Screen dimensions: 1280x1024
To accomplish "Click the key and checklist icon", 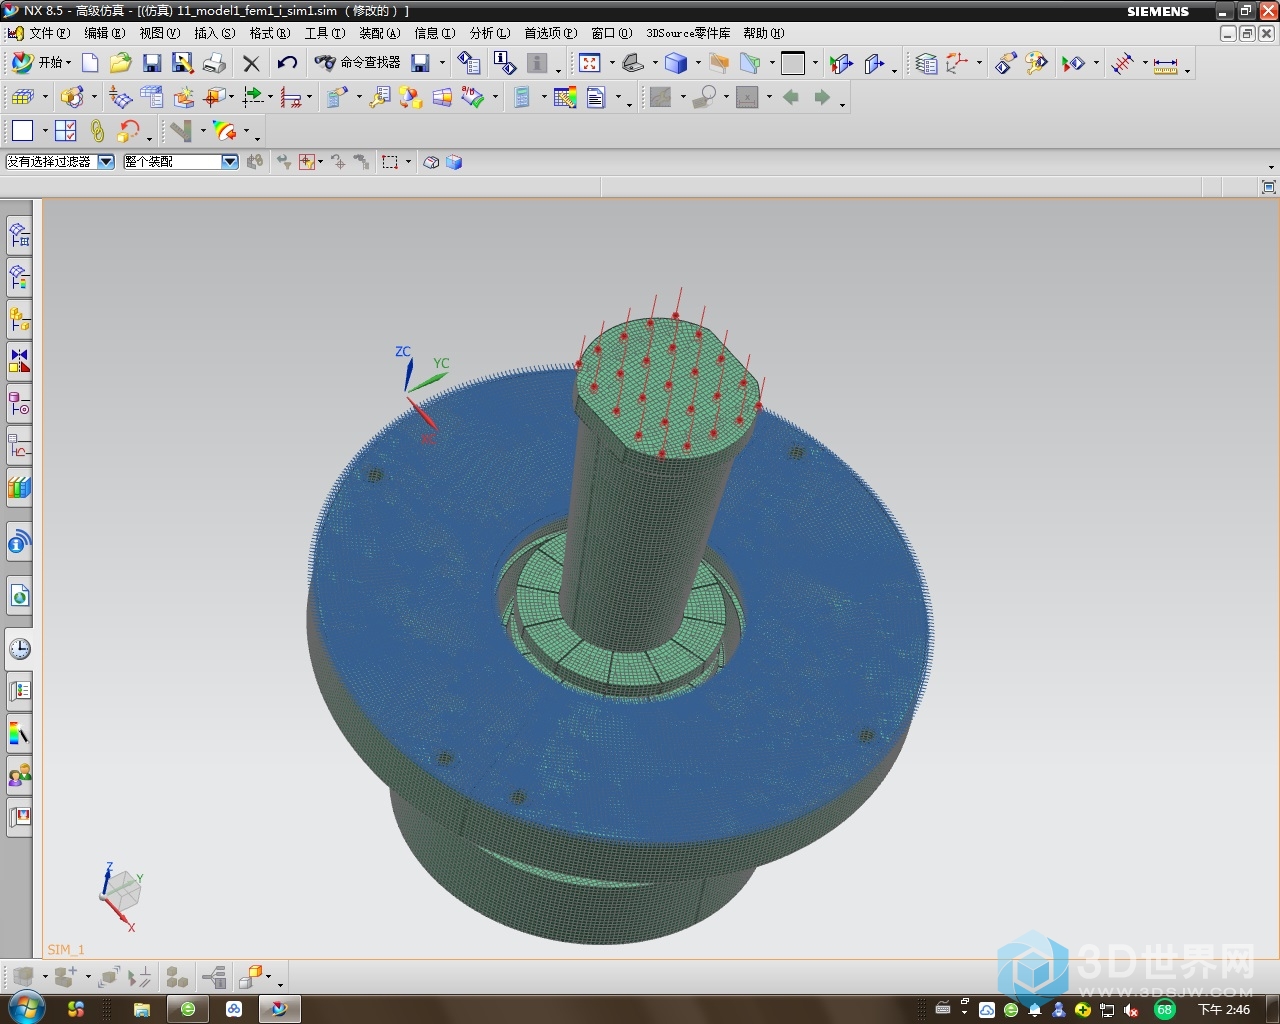I will pyautogui.click(x=380, y=97).
